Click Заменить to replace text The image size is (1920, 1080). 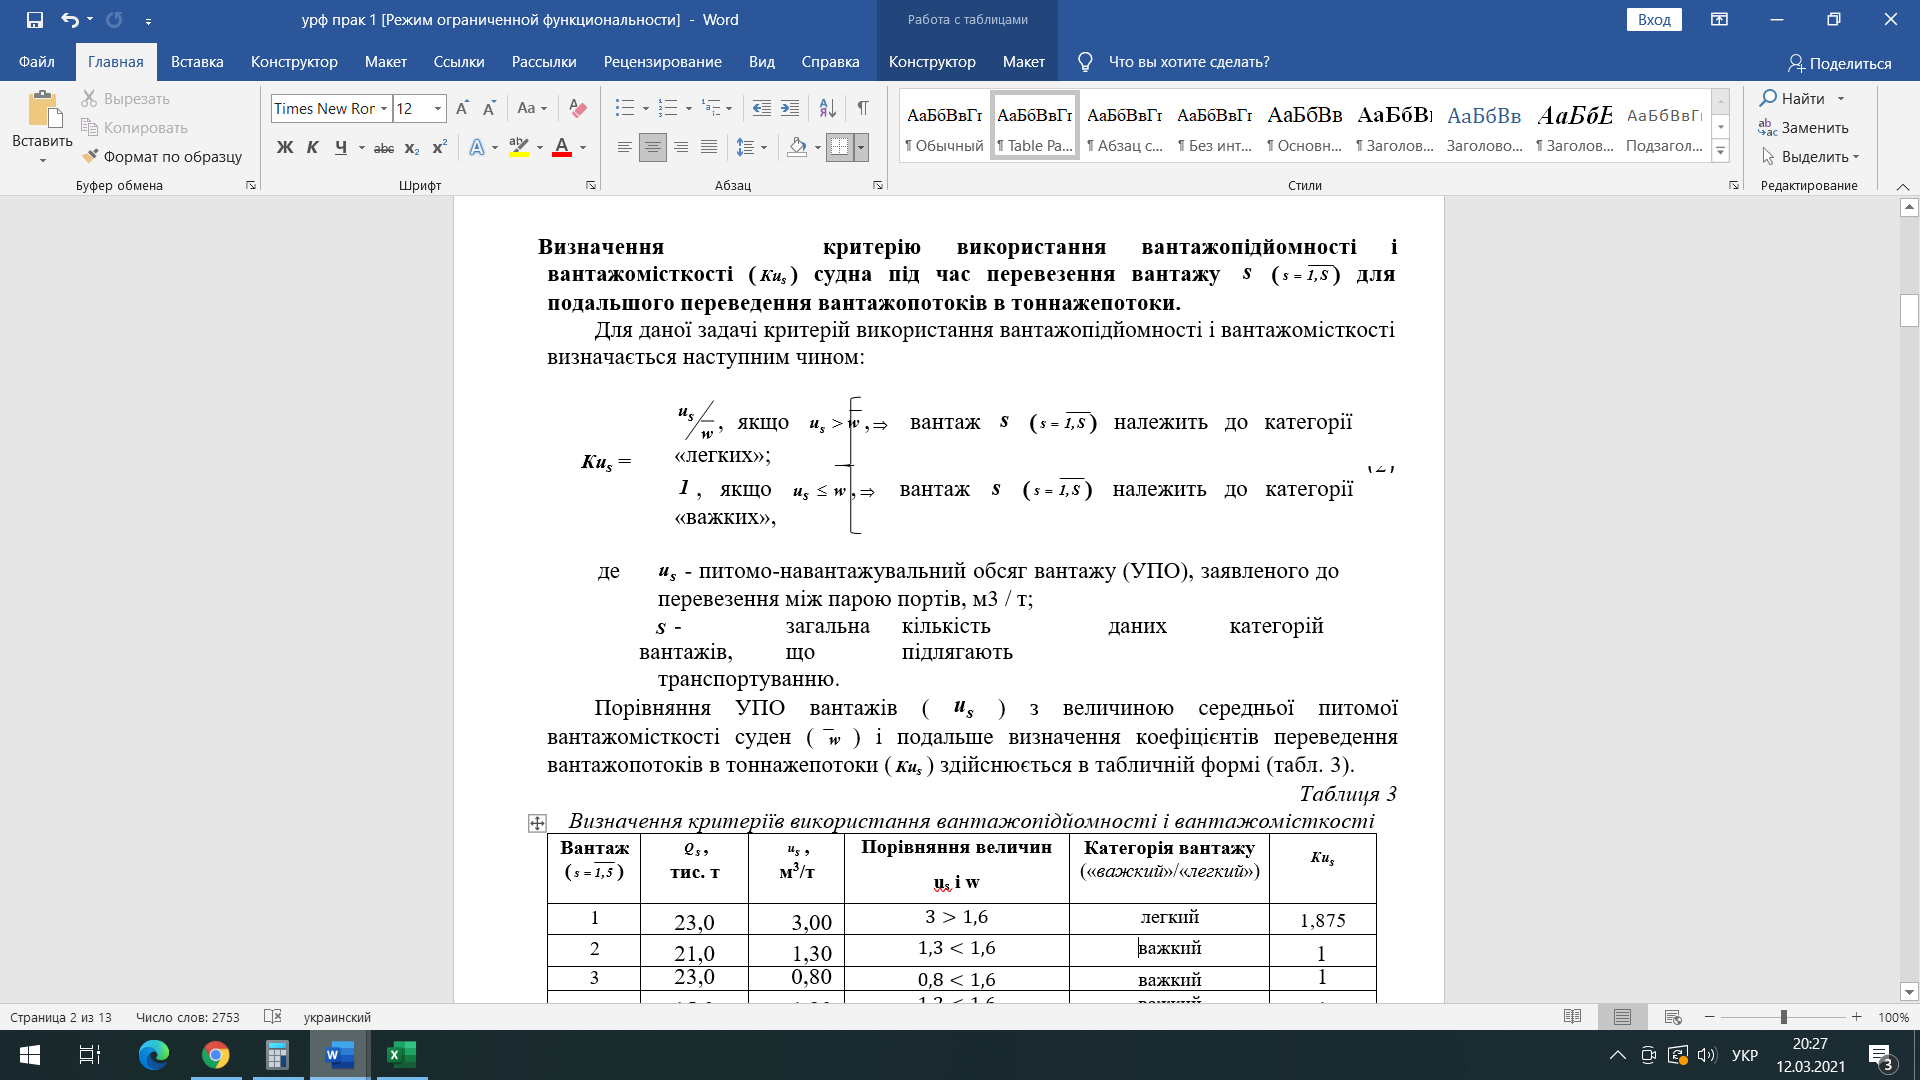pyautogui.click(x=1804, y=128)
